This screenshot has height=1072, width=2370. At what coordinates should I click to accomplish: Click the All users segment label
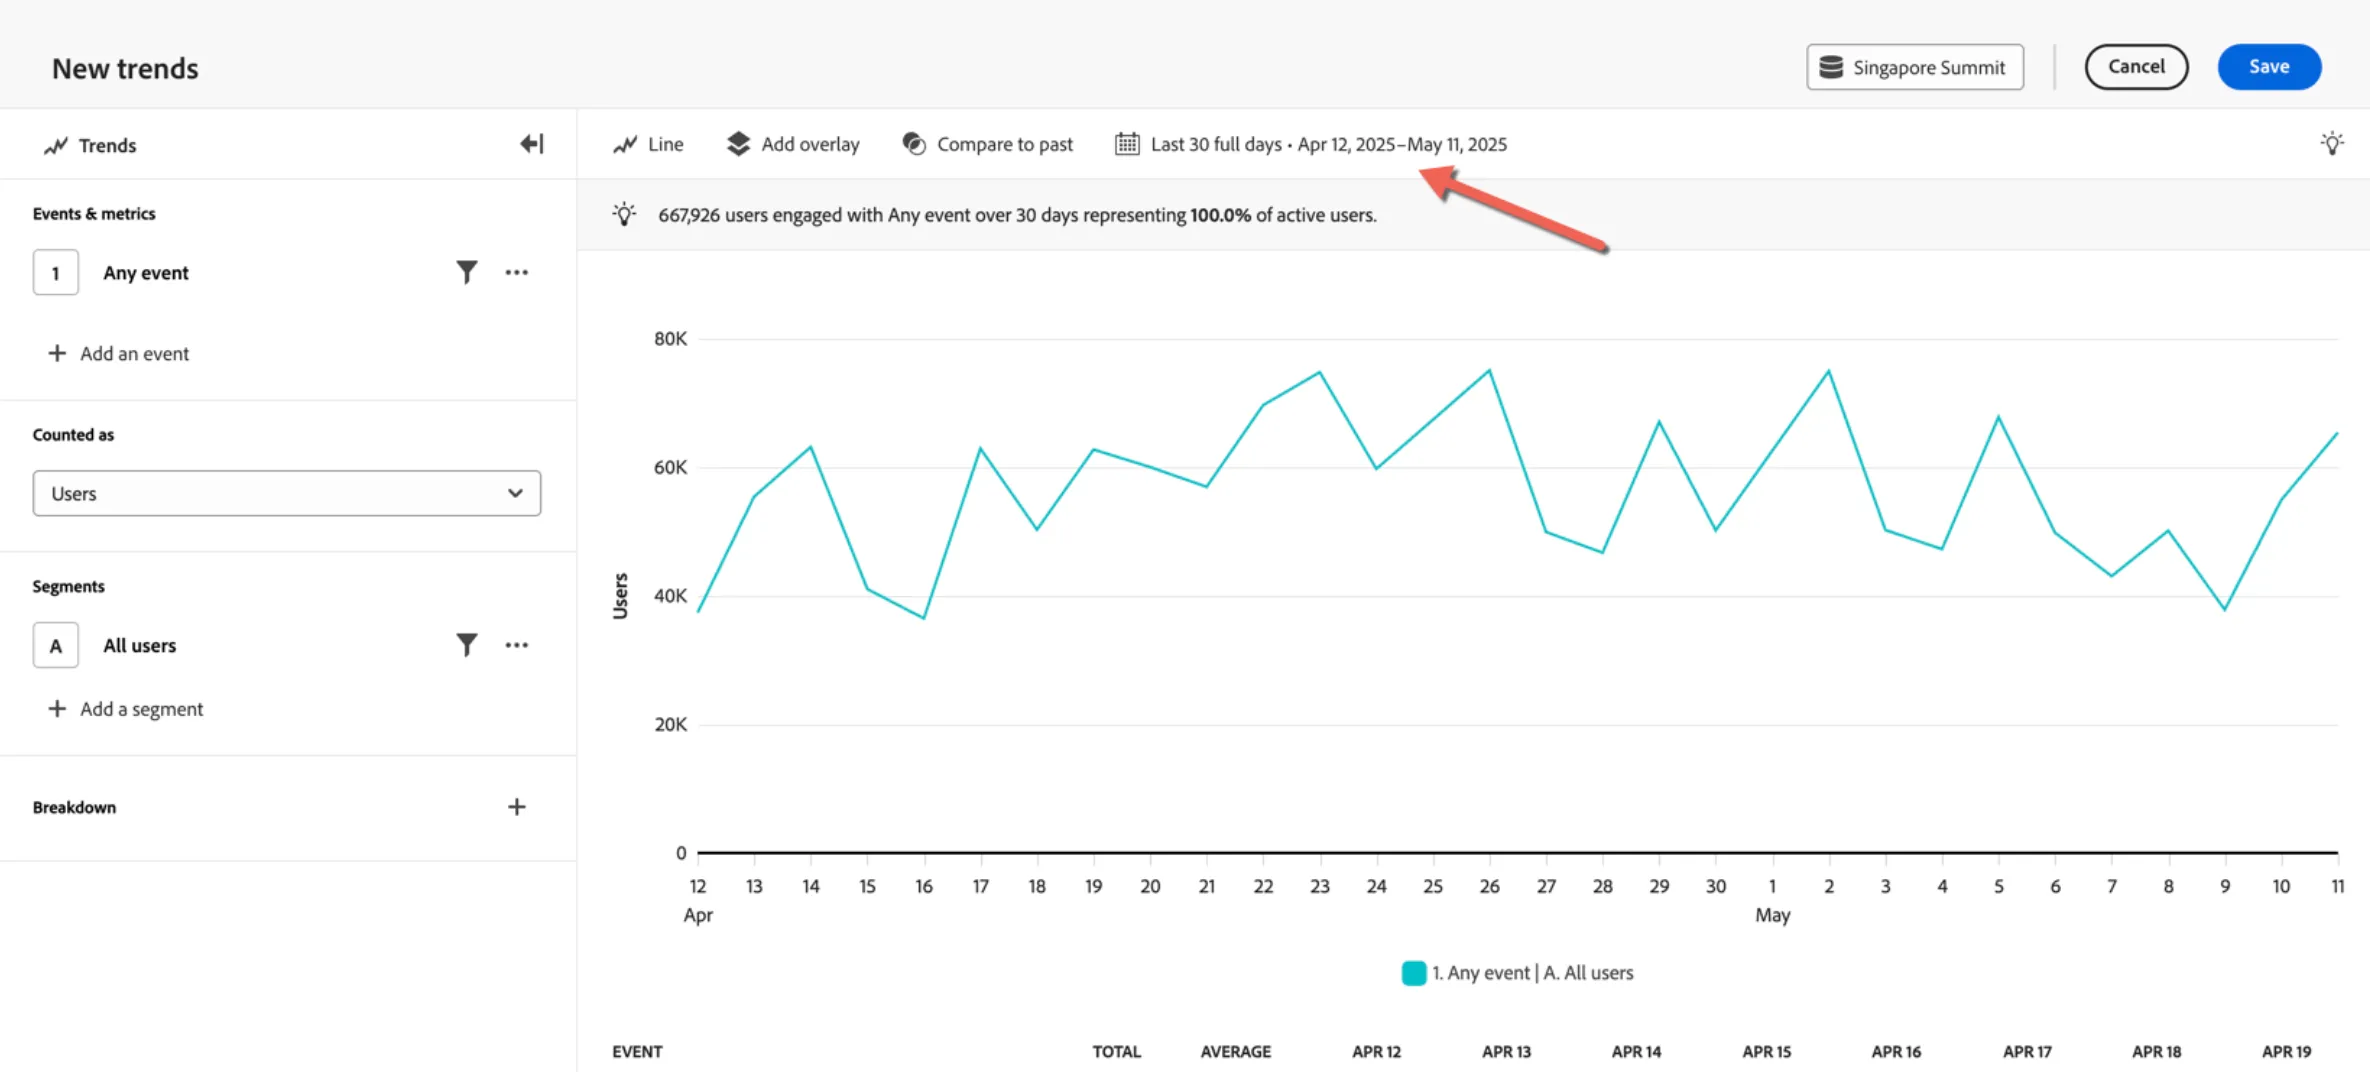coord(140,646)
